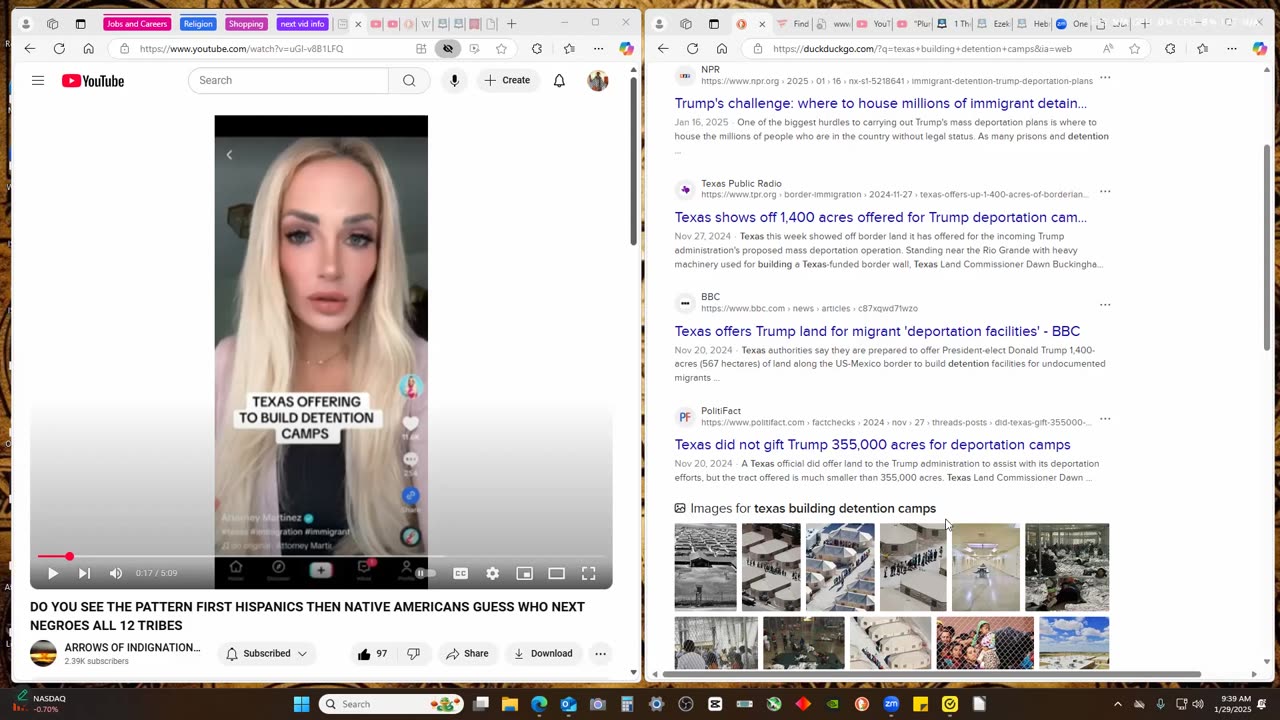Click the right window's vertical scrollbar
Image resolution: width=1280 pixels, height=720 pixels.
click(1268, 247)
